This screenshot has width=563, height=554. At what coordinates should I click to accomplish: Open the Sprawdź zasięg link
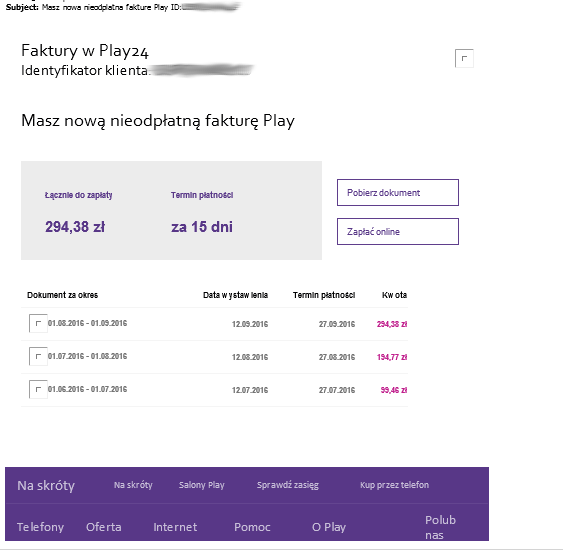click(x=288, y=485)
